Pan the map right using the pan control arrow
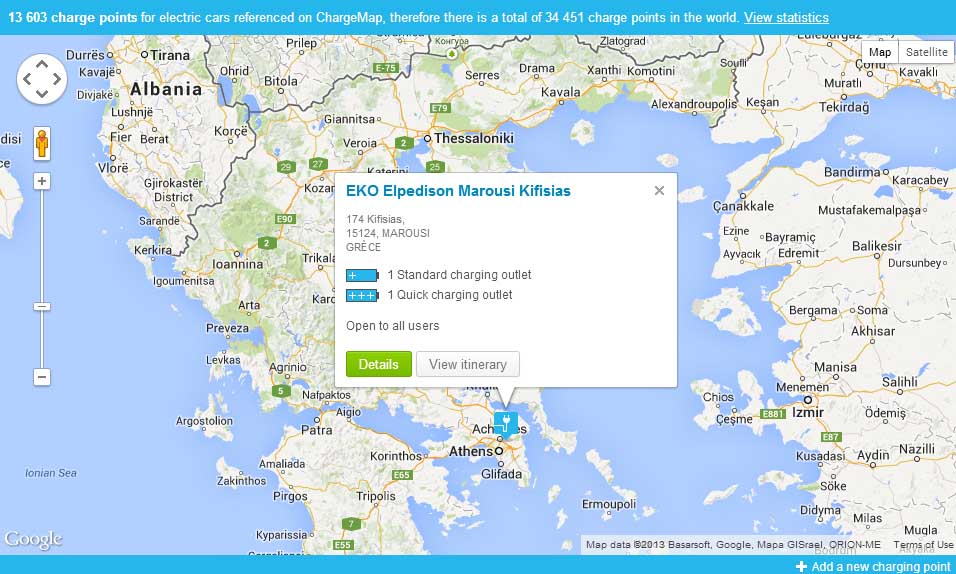This screenshot has height=574, width=956. point(57,79)
